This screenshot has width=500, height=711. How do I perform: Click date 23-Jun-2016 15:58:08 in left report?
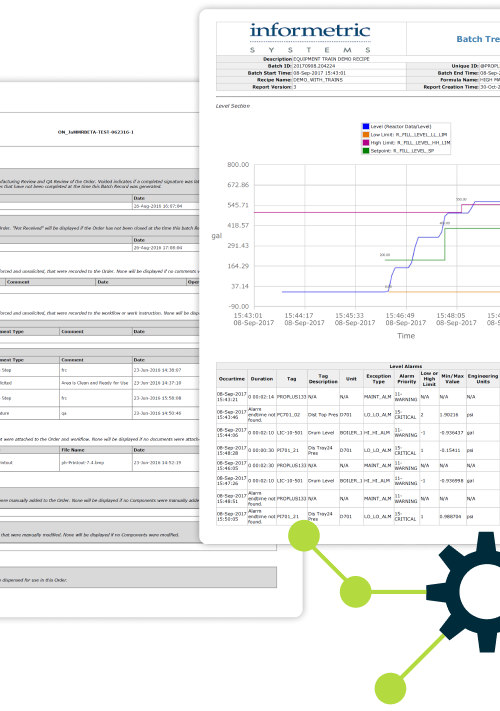157,398
